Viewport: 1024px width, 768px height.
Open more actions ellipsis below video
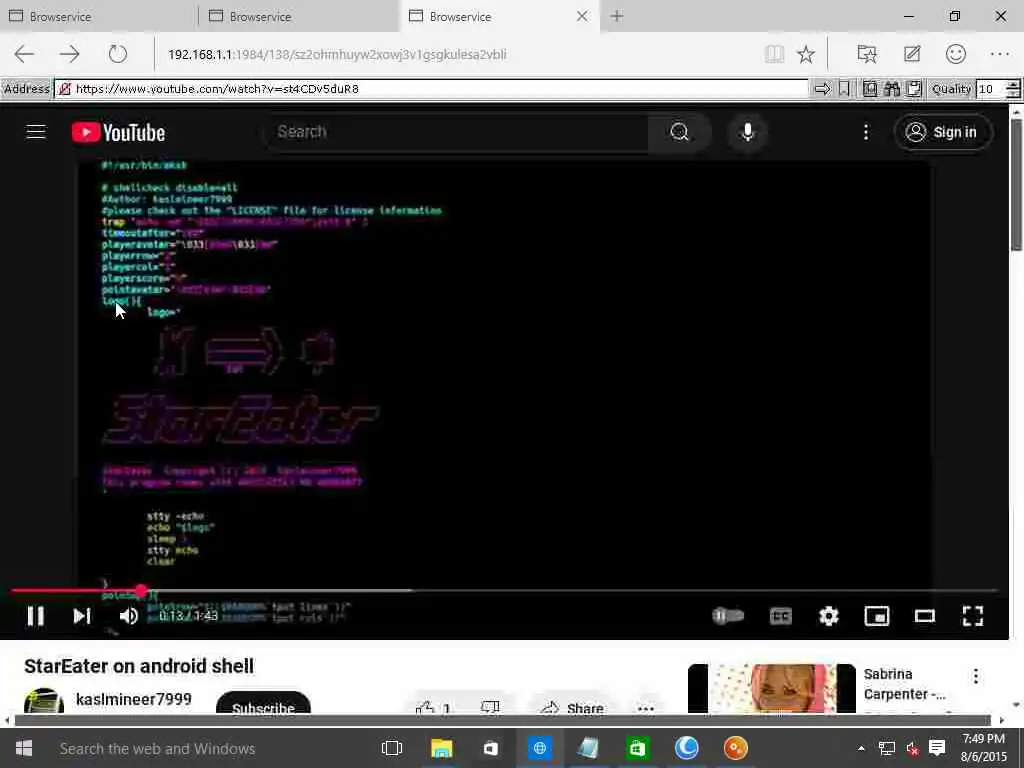(646, 709)
